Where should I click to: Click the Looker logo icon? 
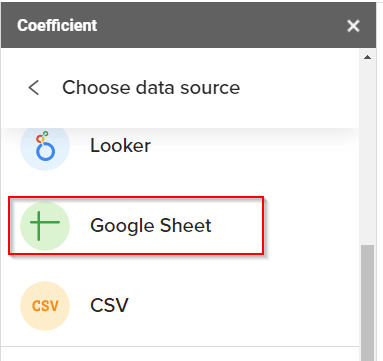45,147
